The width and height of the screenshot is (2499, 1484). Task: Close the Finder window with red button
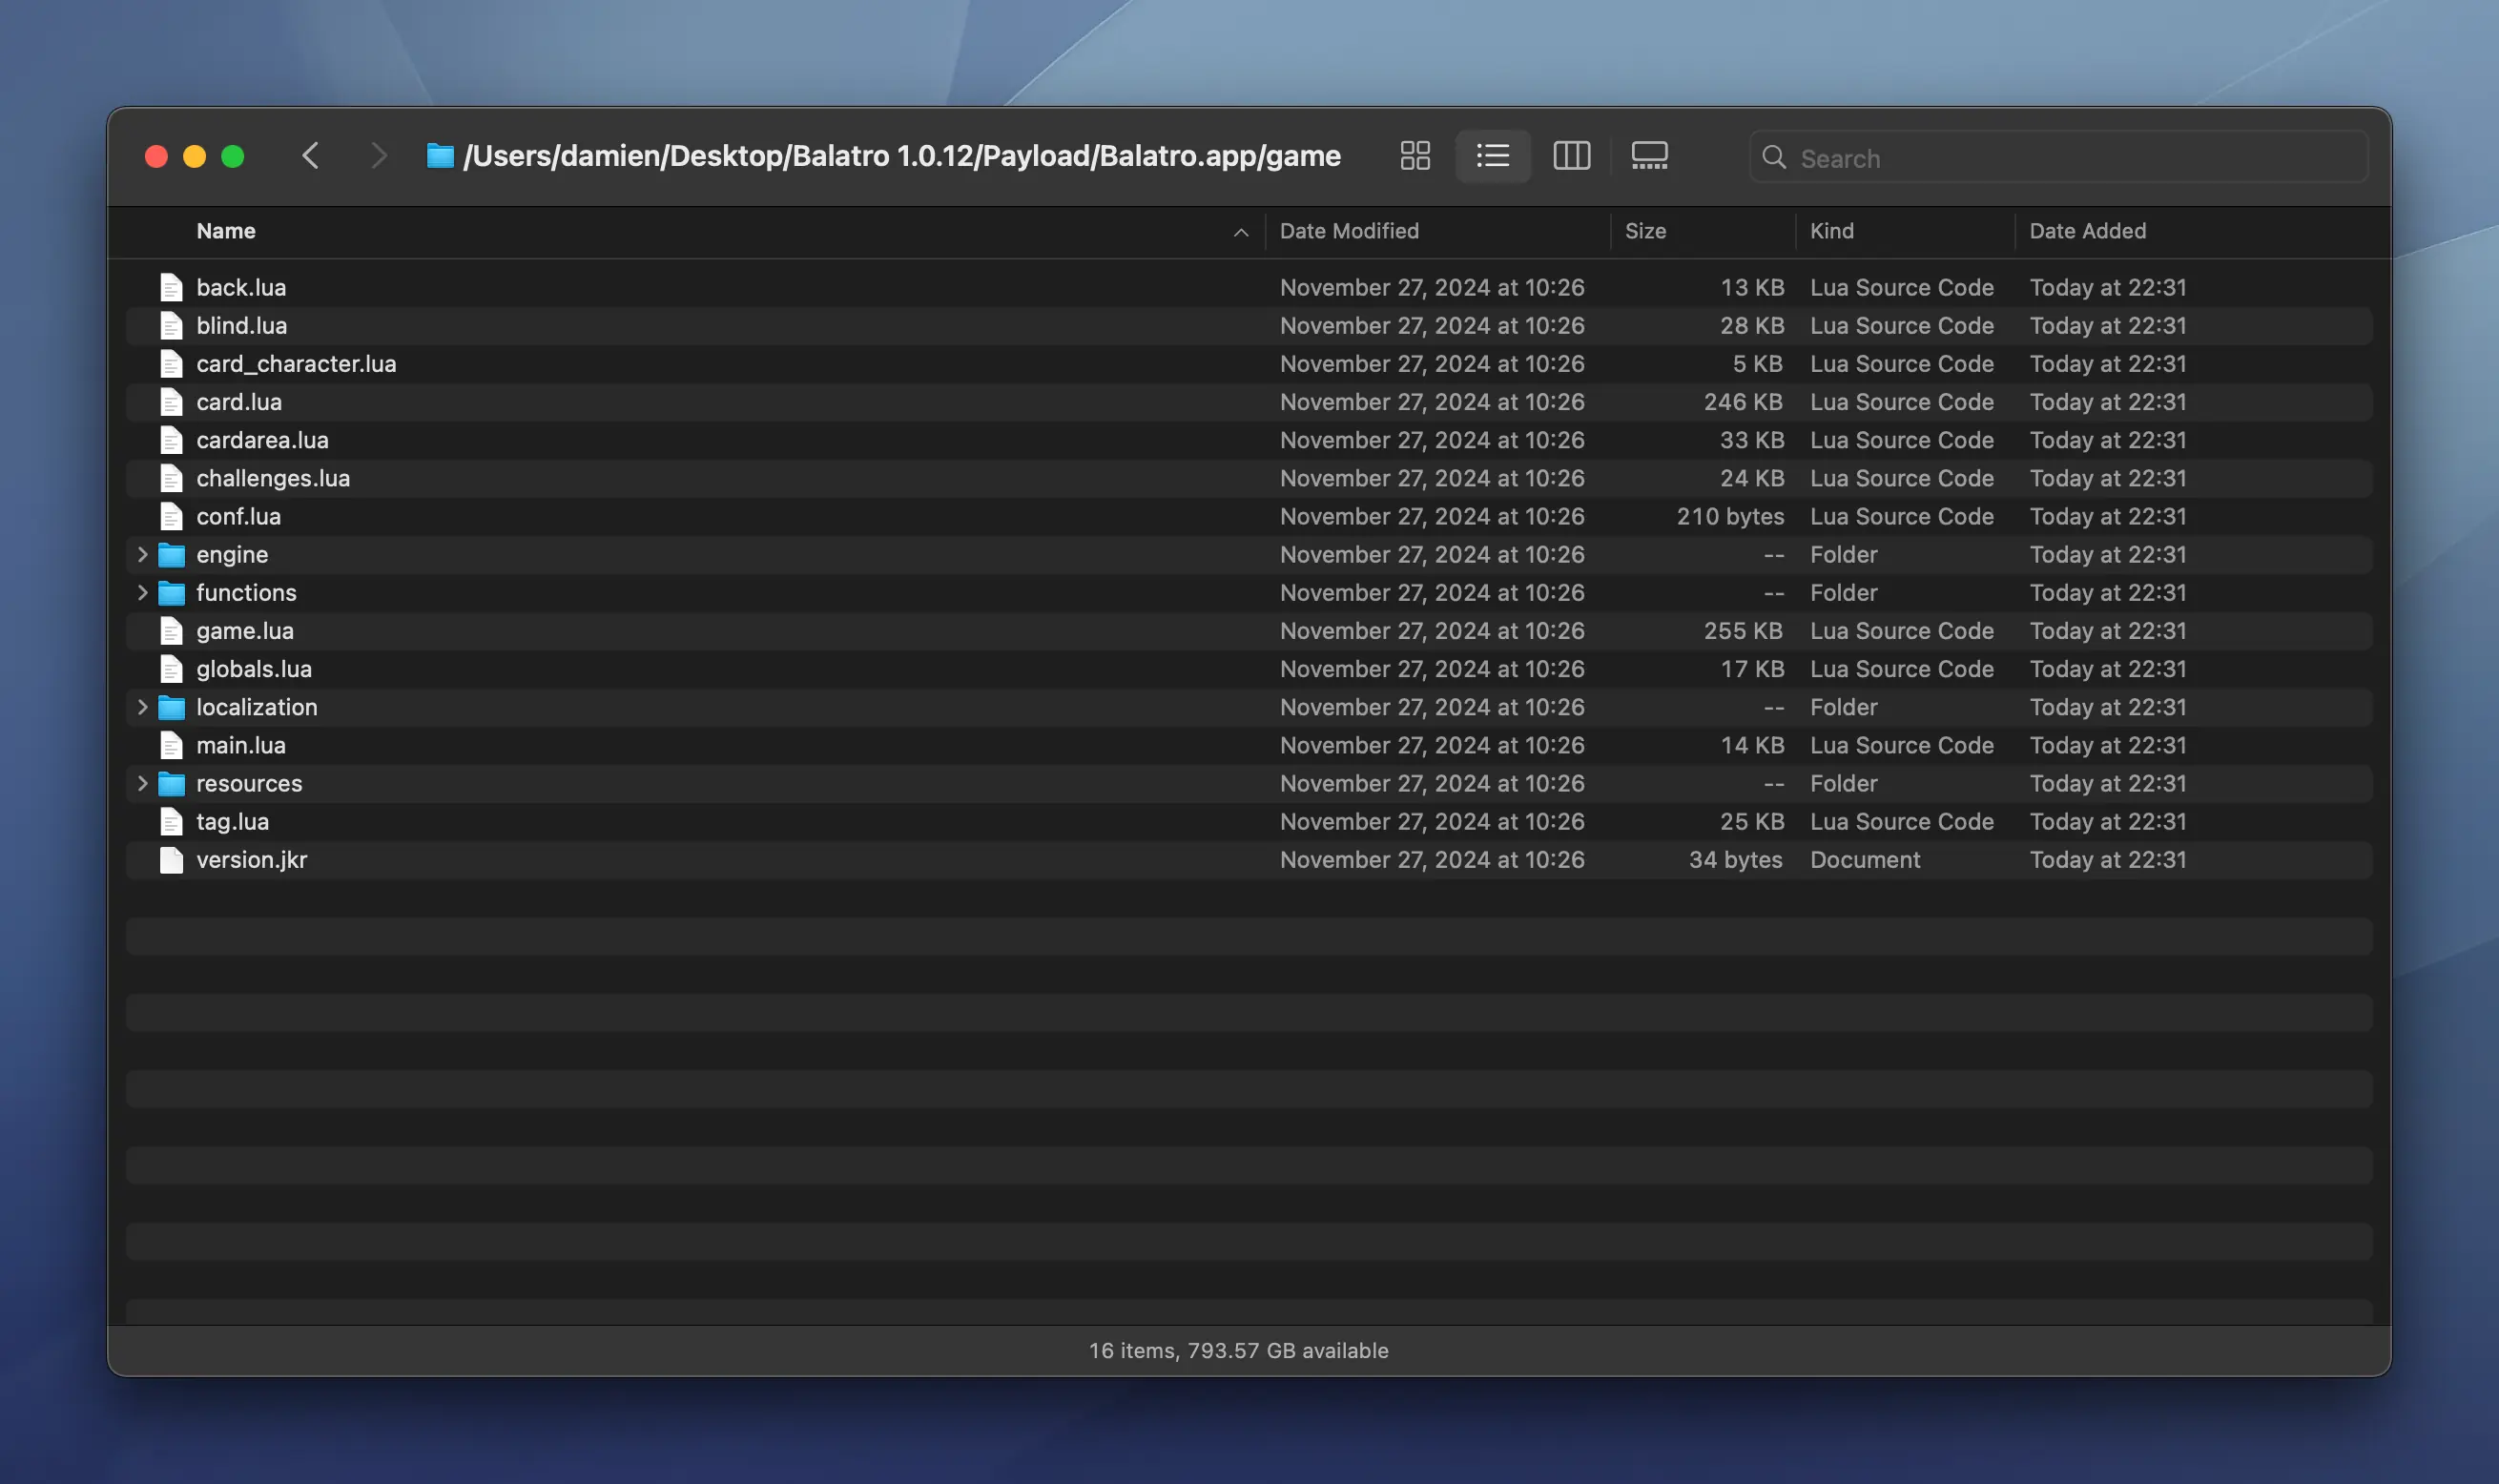(156, 156)
